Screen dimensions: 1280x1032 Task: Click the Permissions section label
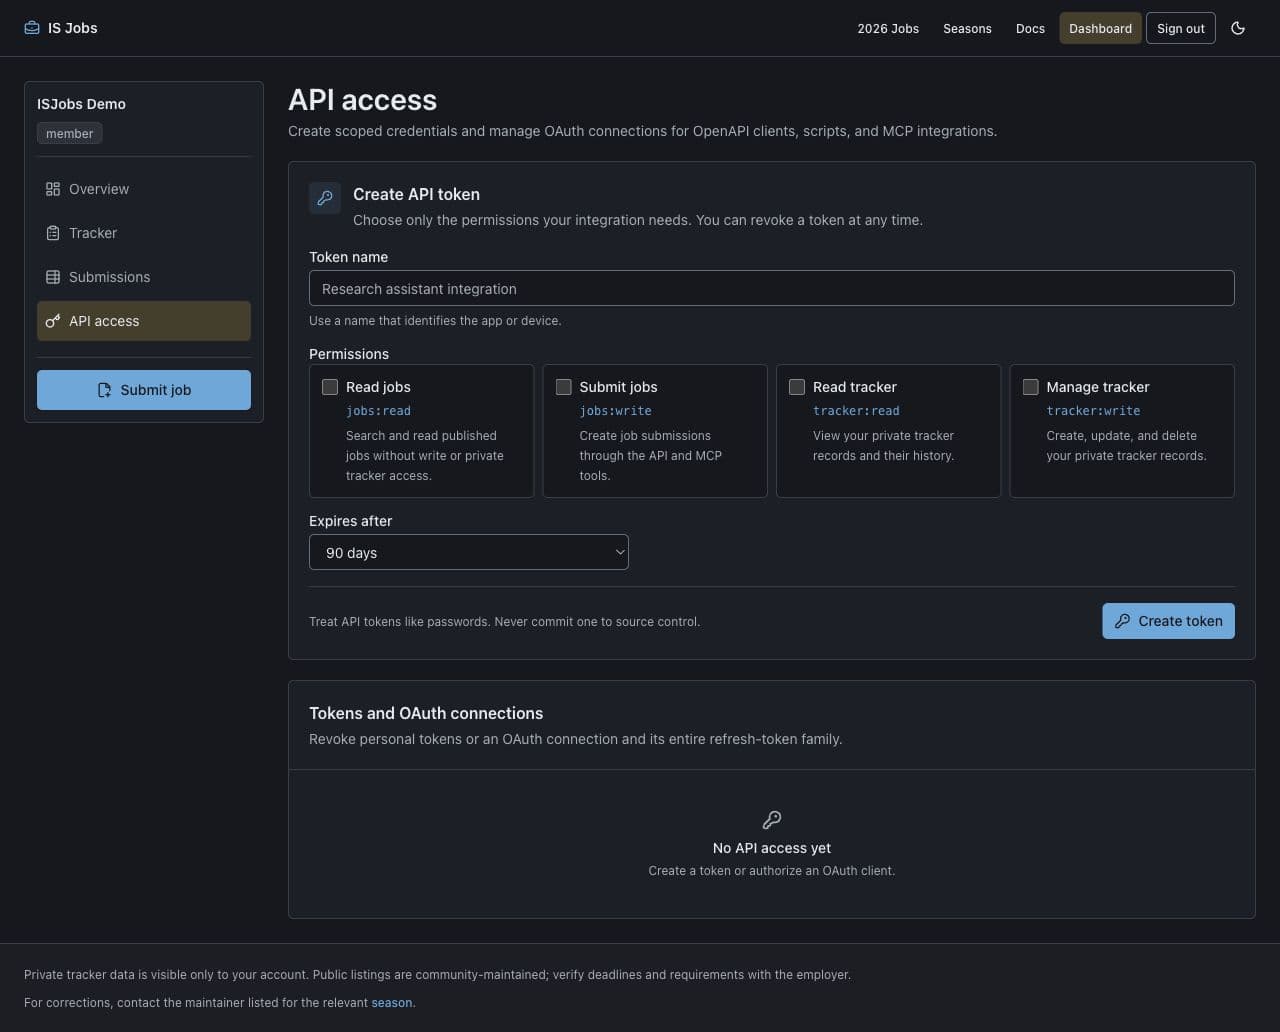(x=349, y=354)
